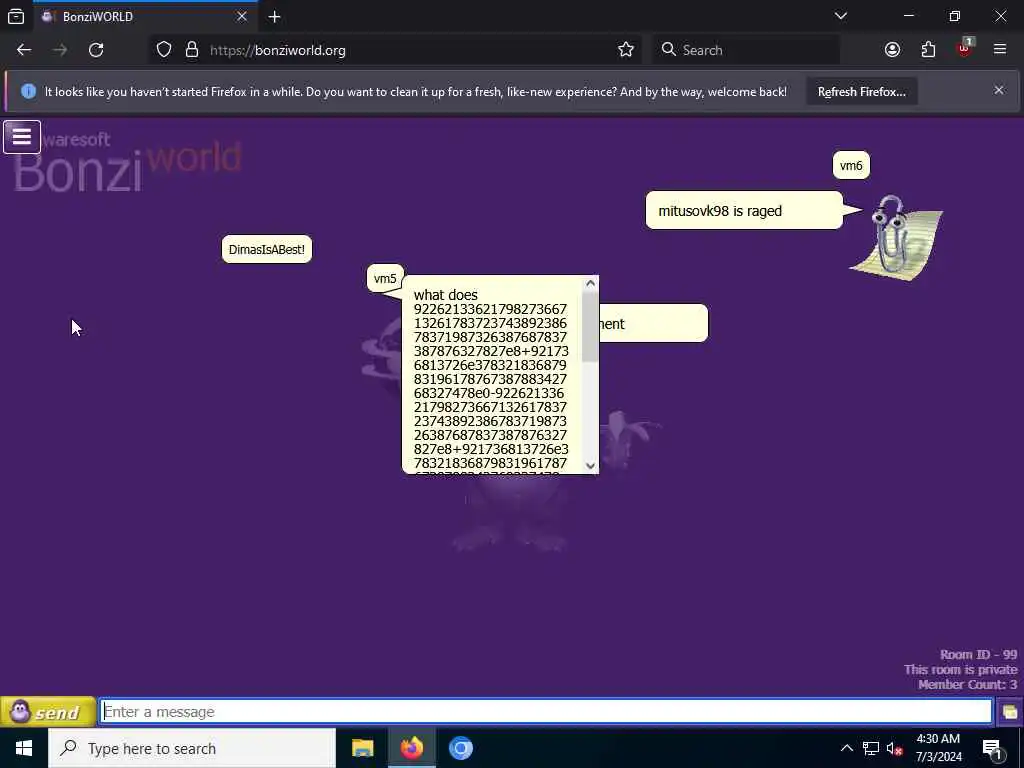Viewport: 1024px width, 768px height.
Task: Open a new tab with the plus
Action: click(x=274, y=17)
